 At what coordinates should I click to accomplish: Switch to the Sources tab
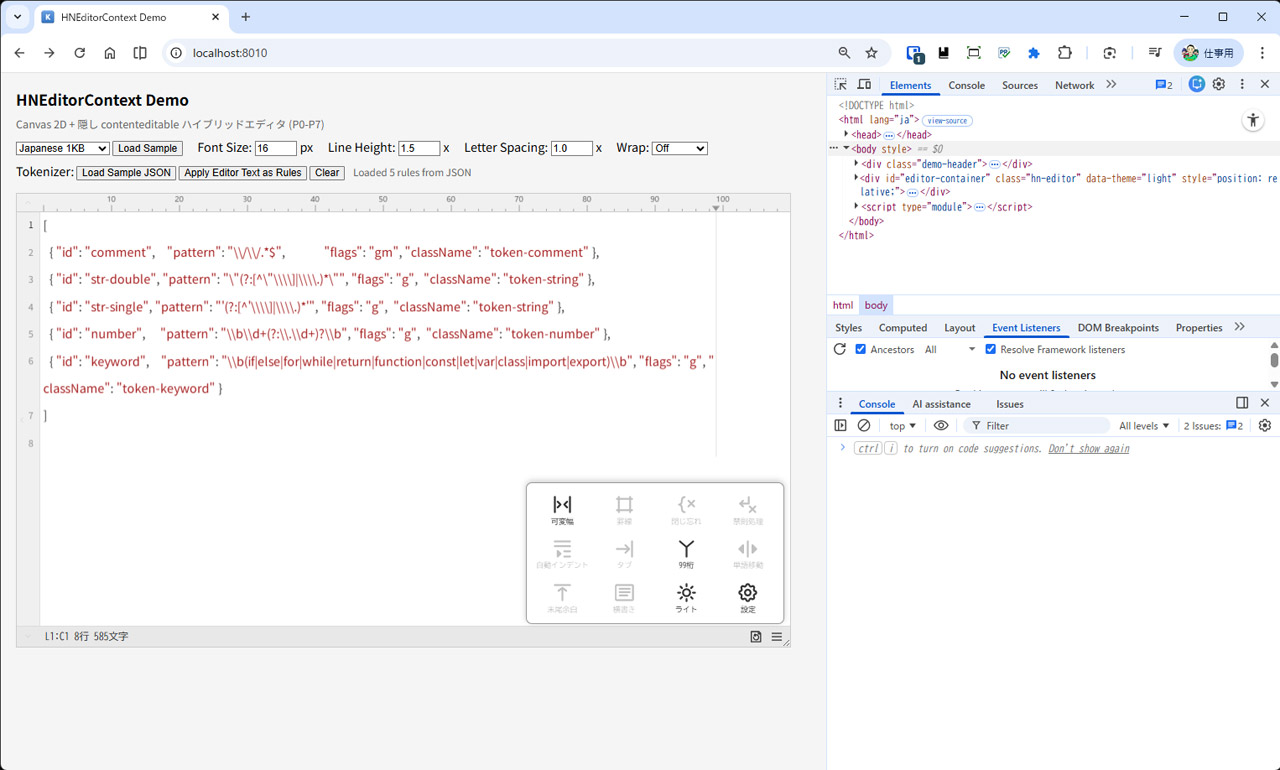point(1020,85)
